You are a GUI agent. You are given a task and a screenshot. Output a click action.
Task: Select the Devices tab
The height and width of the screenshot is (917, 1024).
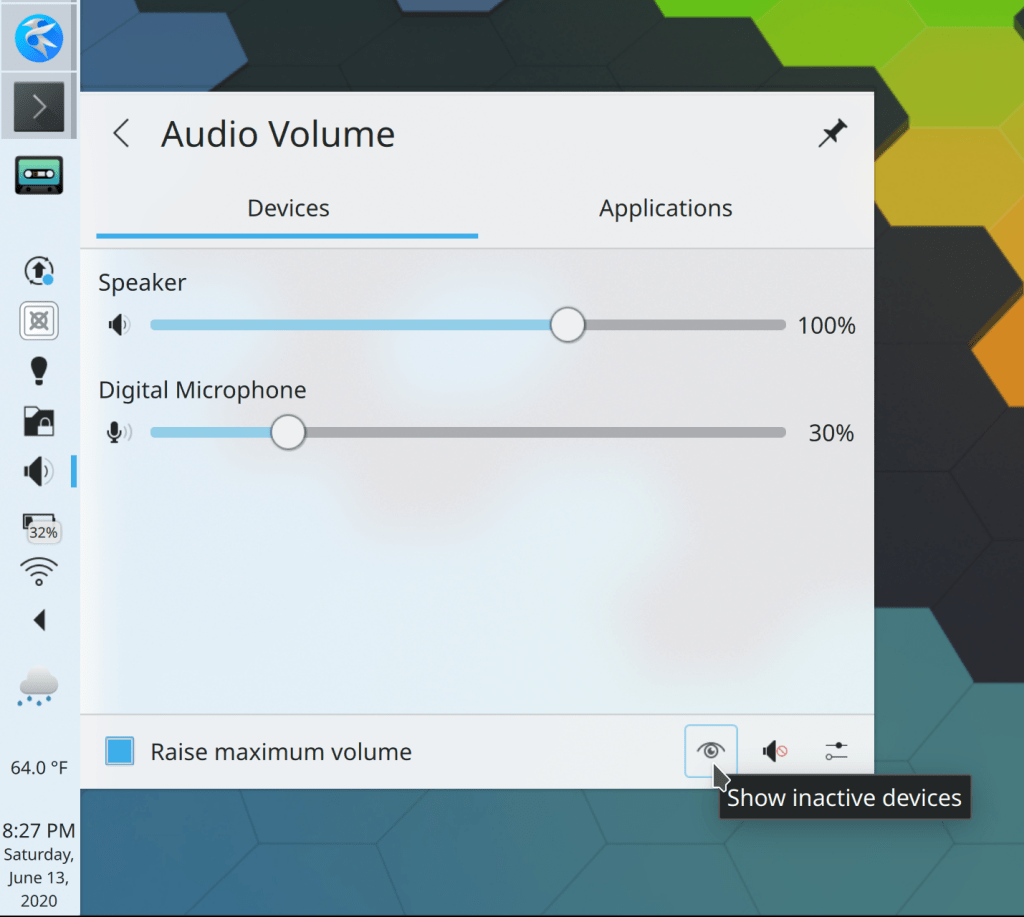pos(288,209)
